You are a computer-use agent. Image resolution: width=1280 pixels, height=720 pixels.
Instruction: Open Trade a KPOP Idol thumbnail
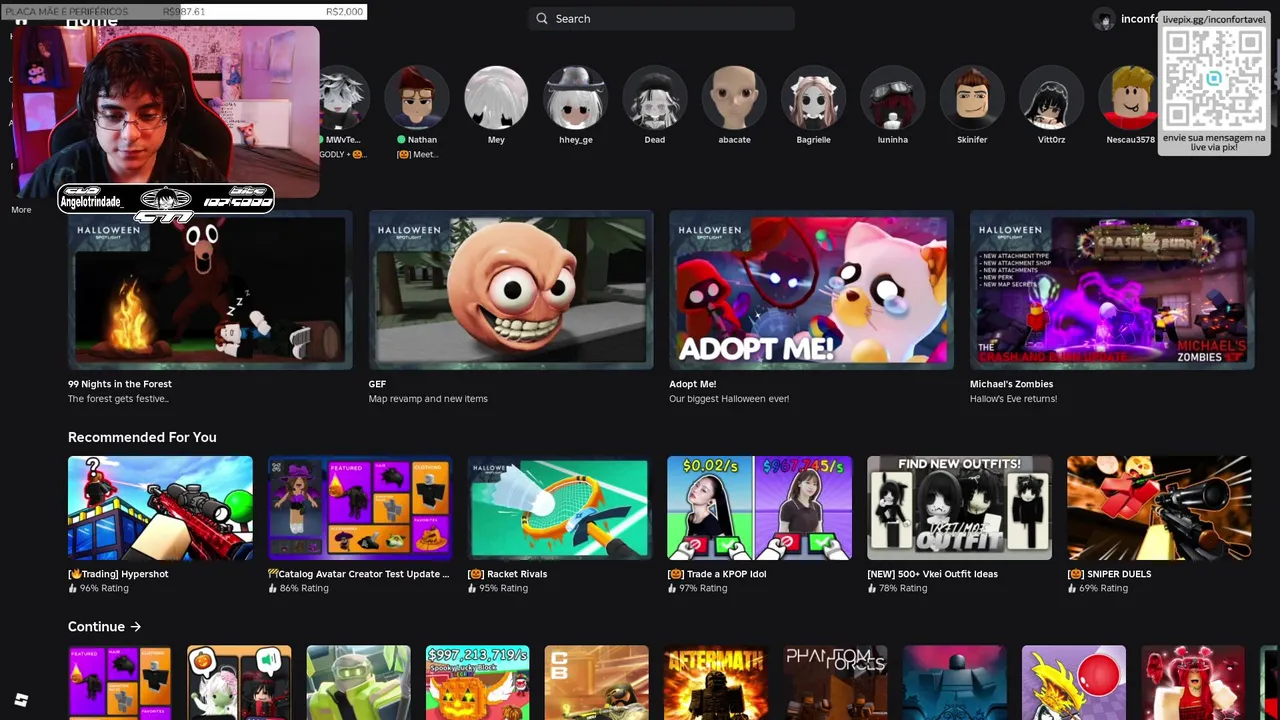point(760,508)
